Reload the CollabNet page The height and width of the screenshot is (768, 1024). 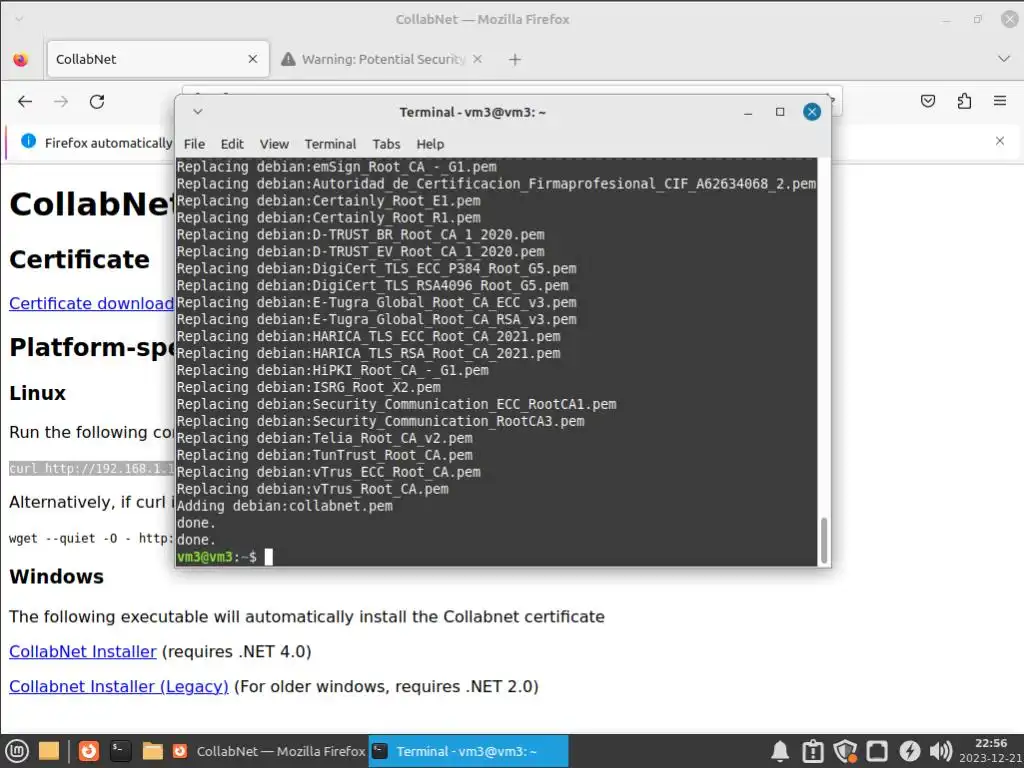pos(97,101)
